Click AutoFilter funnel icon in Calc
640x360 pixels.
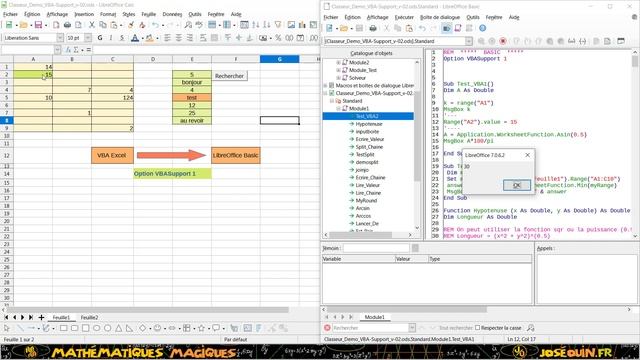[278, 25]
